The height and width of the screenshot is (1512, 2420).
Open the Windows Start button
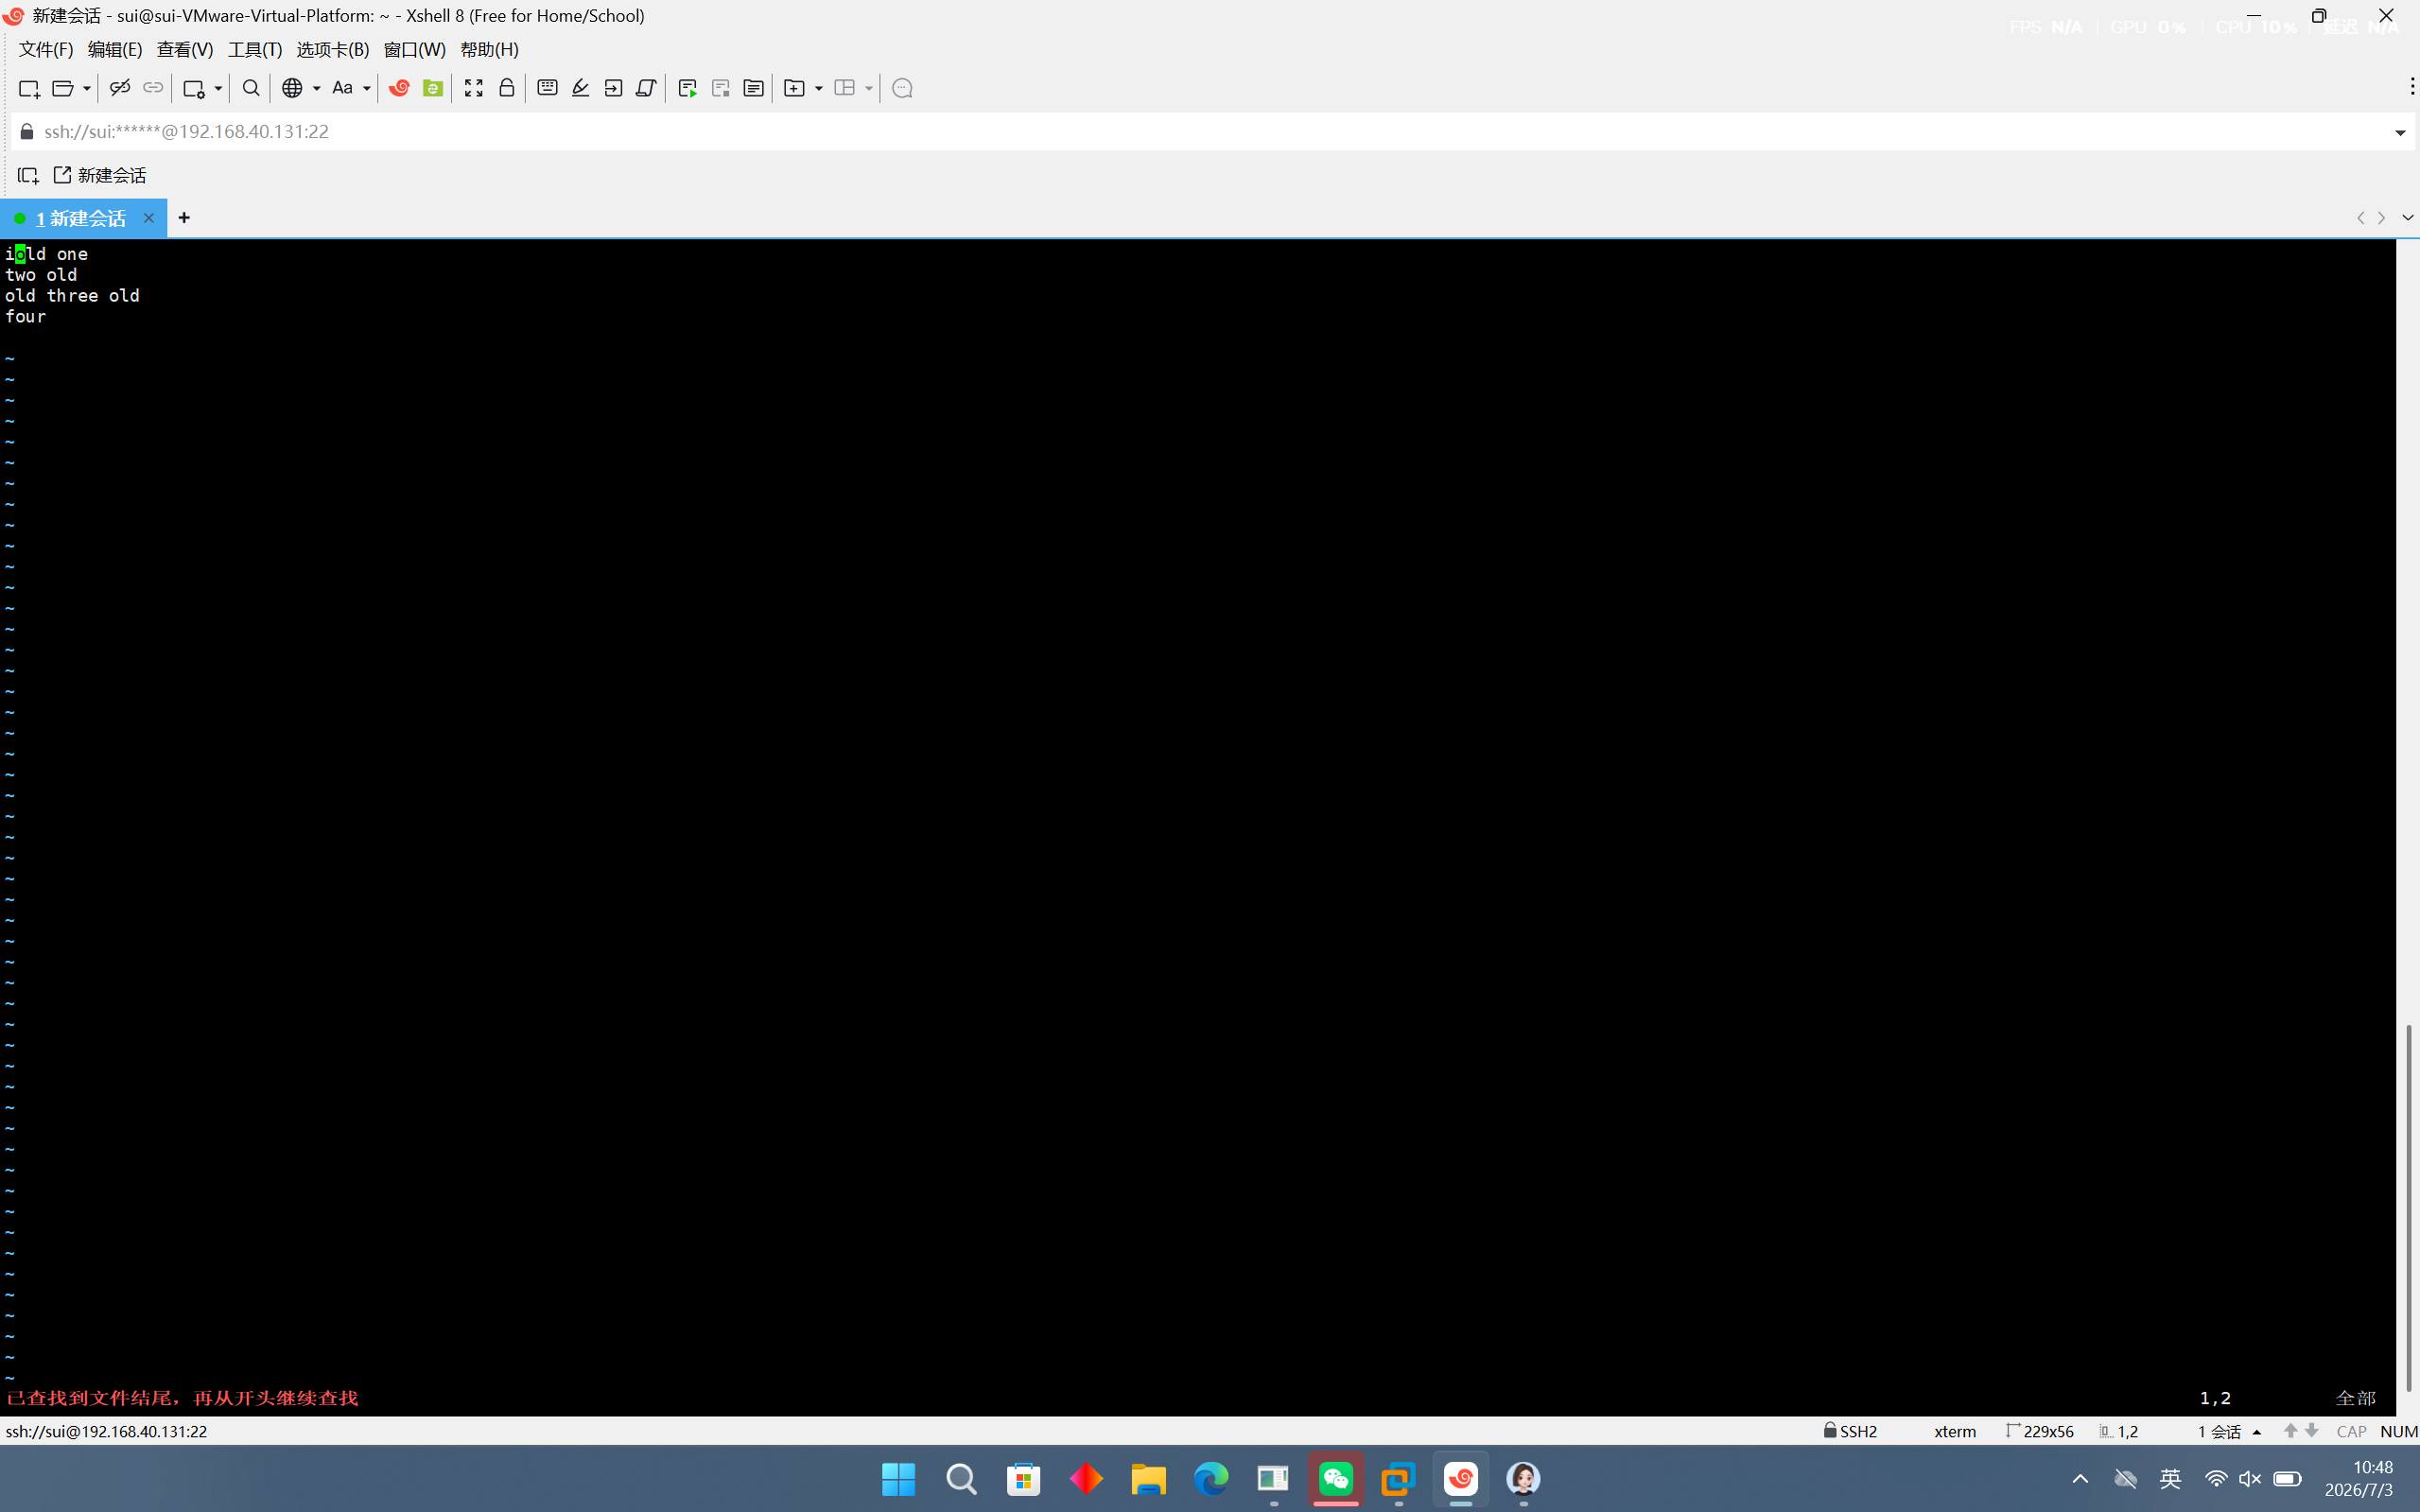point(898,1479)
